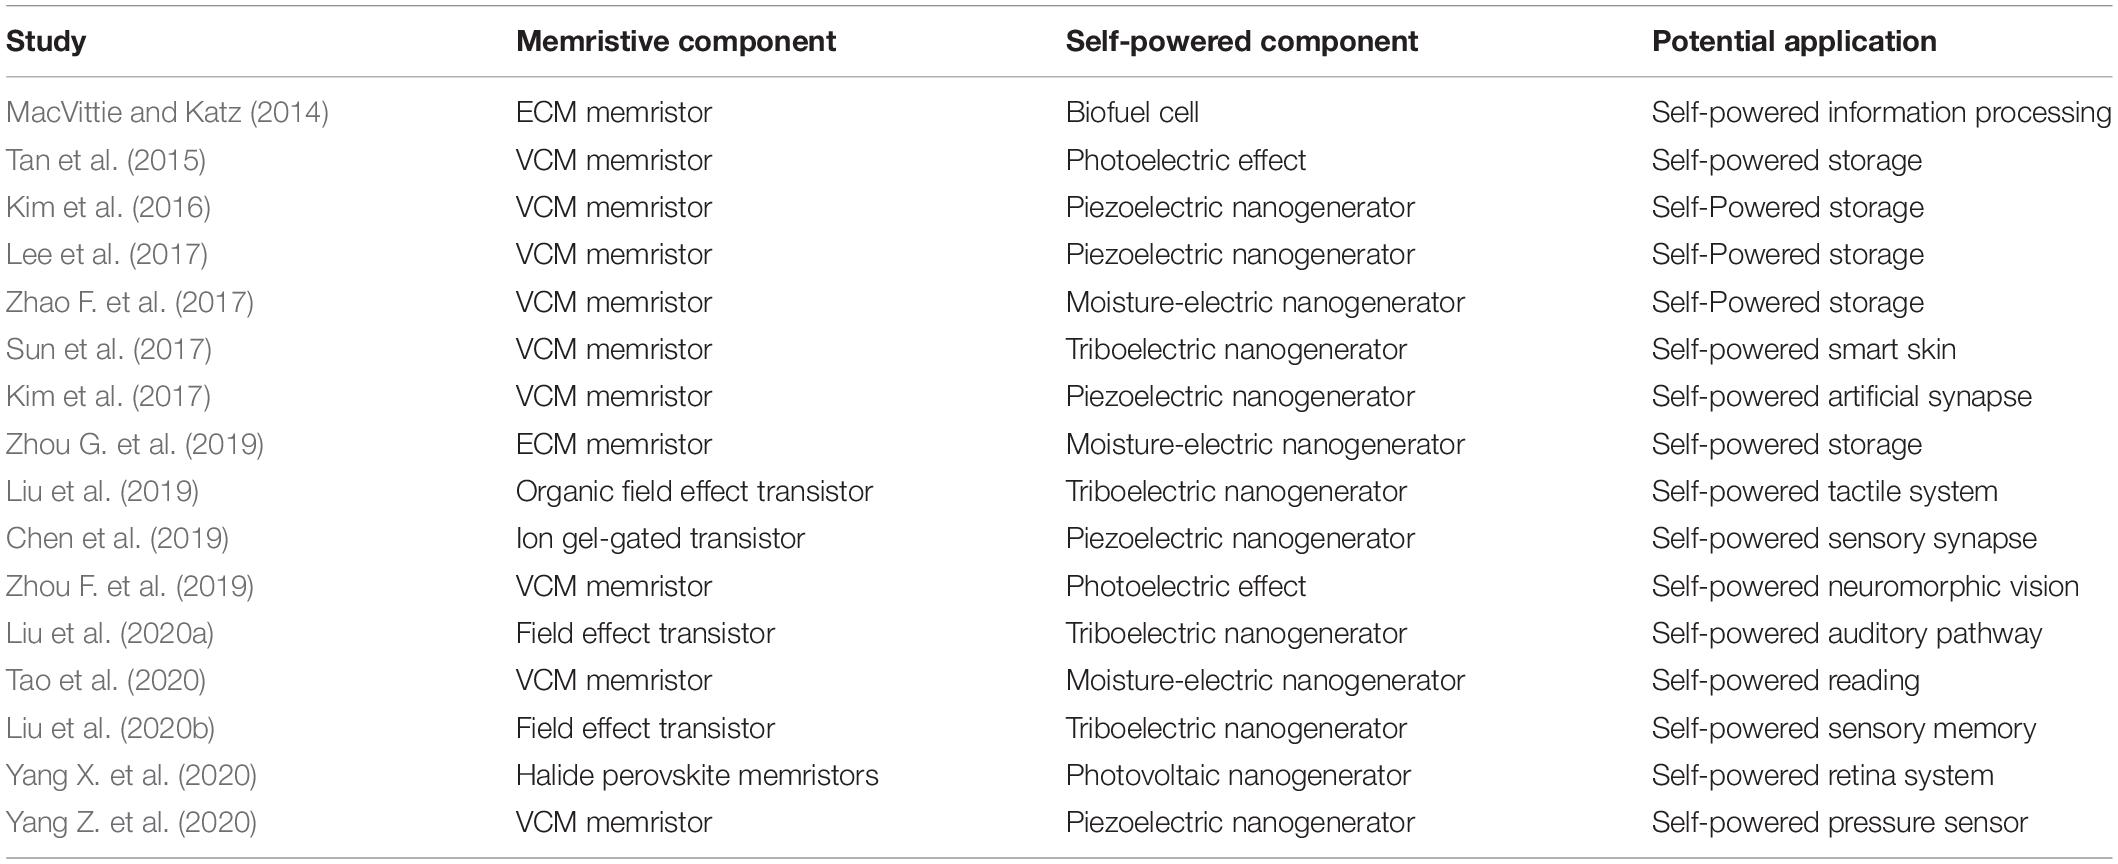Click the Zhao F. et al. (2017) reference
The image size is (2118, 864).
tap(130, 302)
